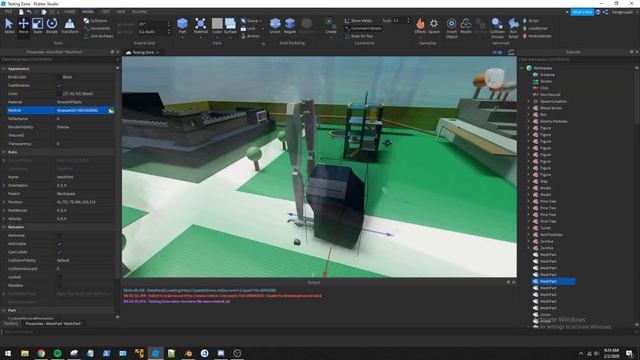Viewport: 640px width, 360px height.
Task: Expand the Orientation property row
Action: 4,185
